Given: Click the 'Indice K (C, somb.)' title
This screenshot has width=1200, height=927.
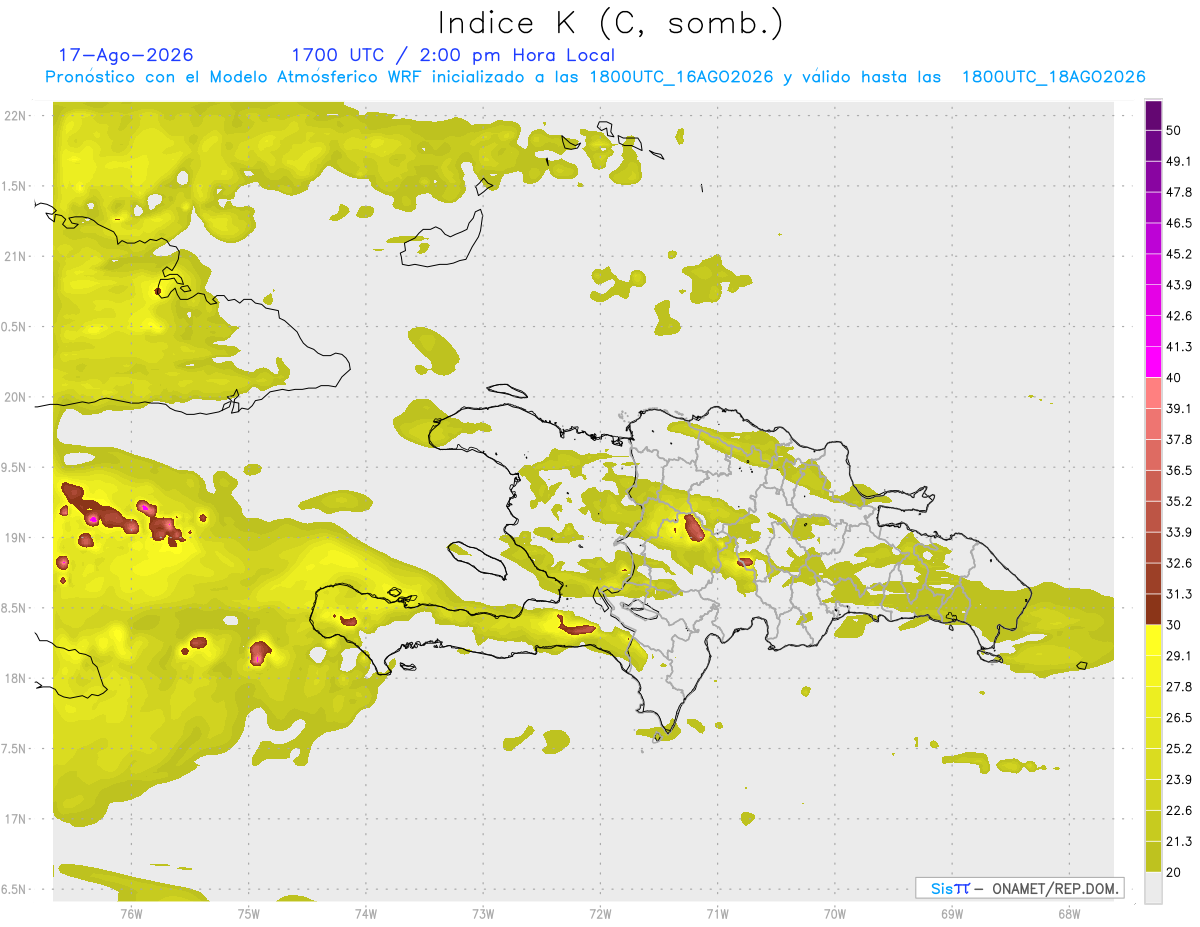Looking at the screenshot, I should pos(610,23).
